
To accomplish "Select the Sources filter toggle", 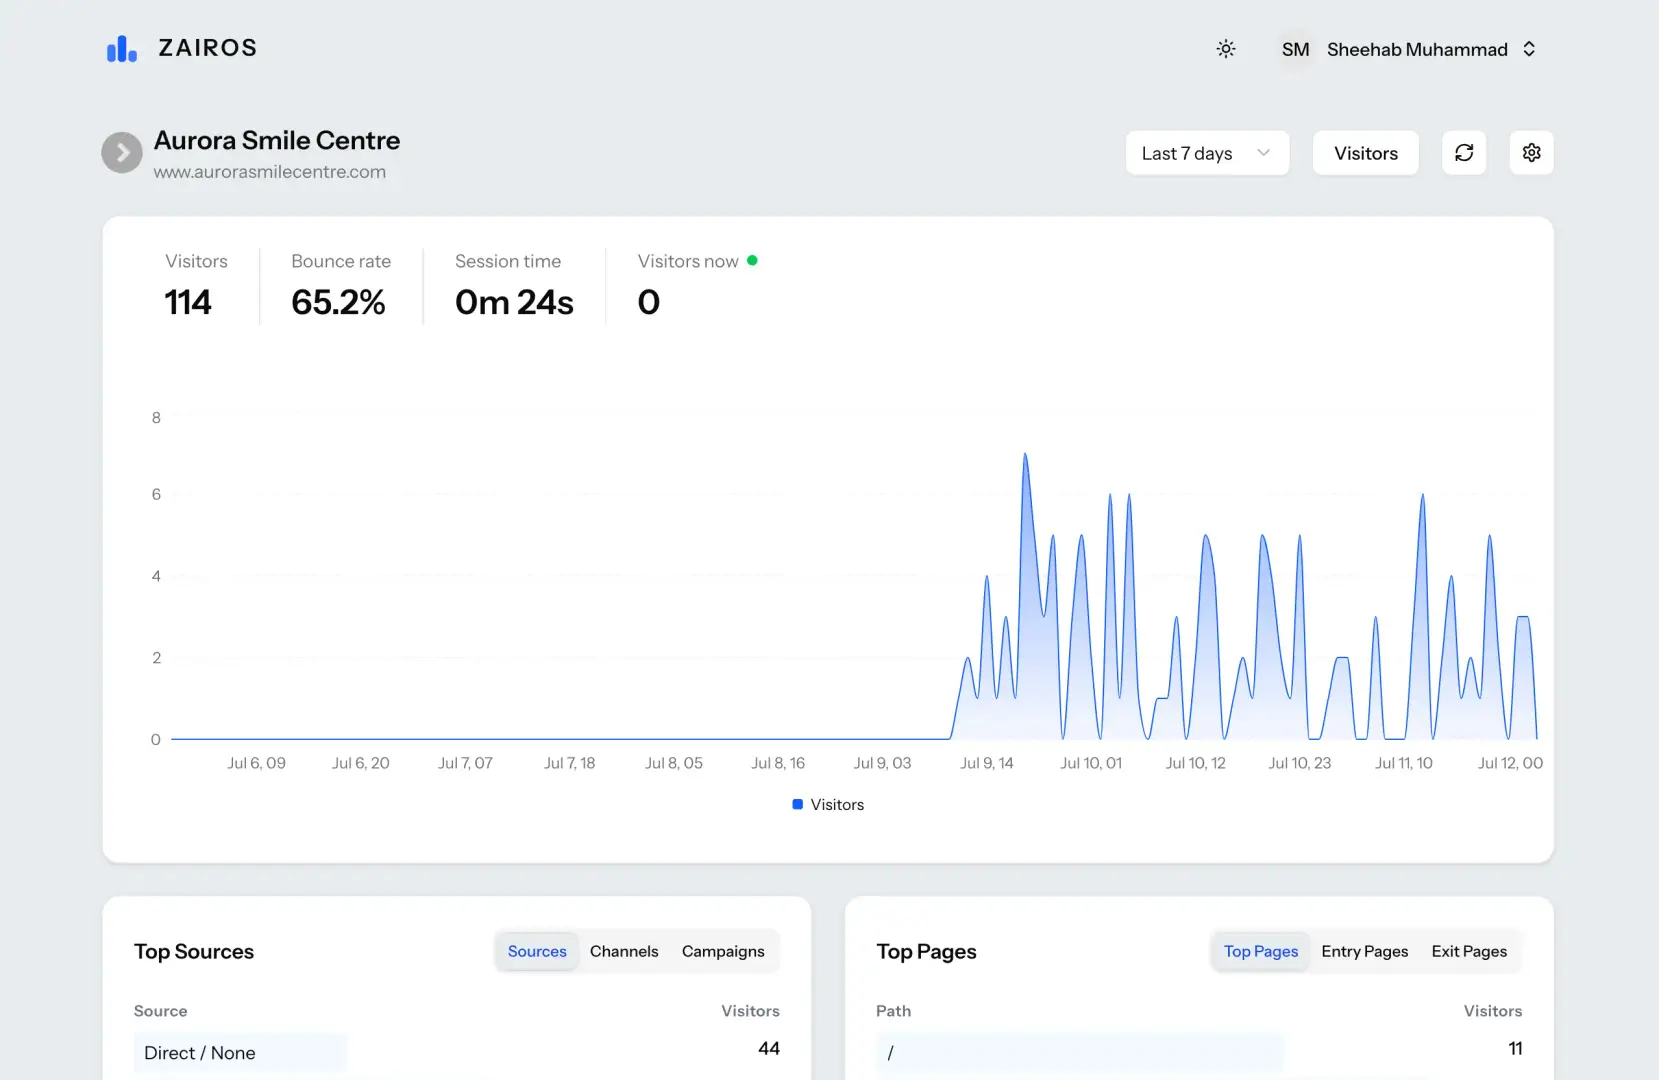I will tap(536, 951).
